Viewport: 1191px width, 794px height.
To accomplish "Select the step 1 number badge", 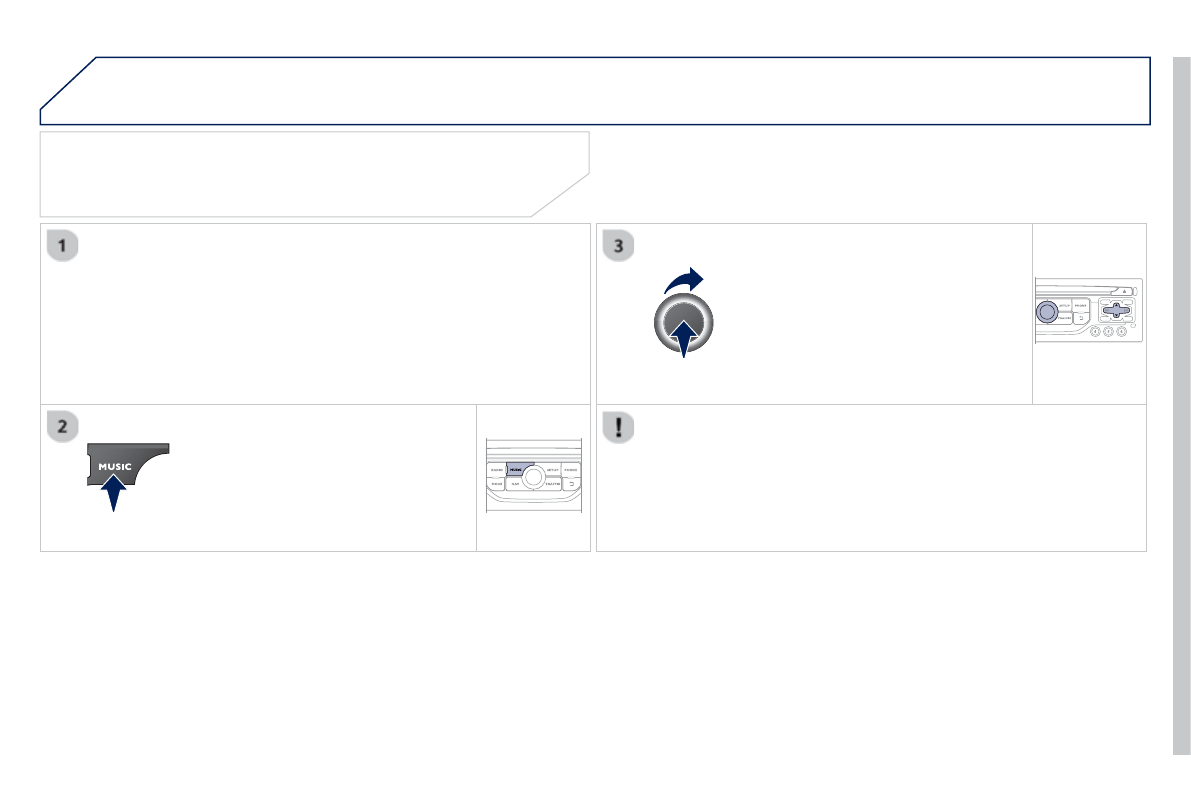I will (x=62, y=245).
